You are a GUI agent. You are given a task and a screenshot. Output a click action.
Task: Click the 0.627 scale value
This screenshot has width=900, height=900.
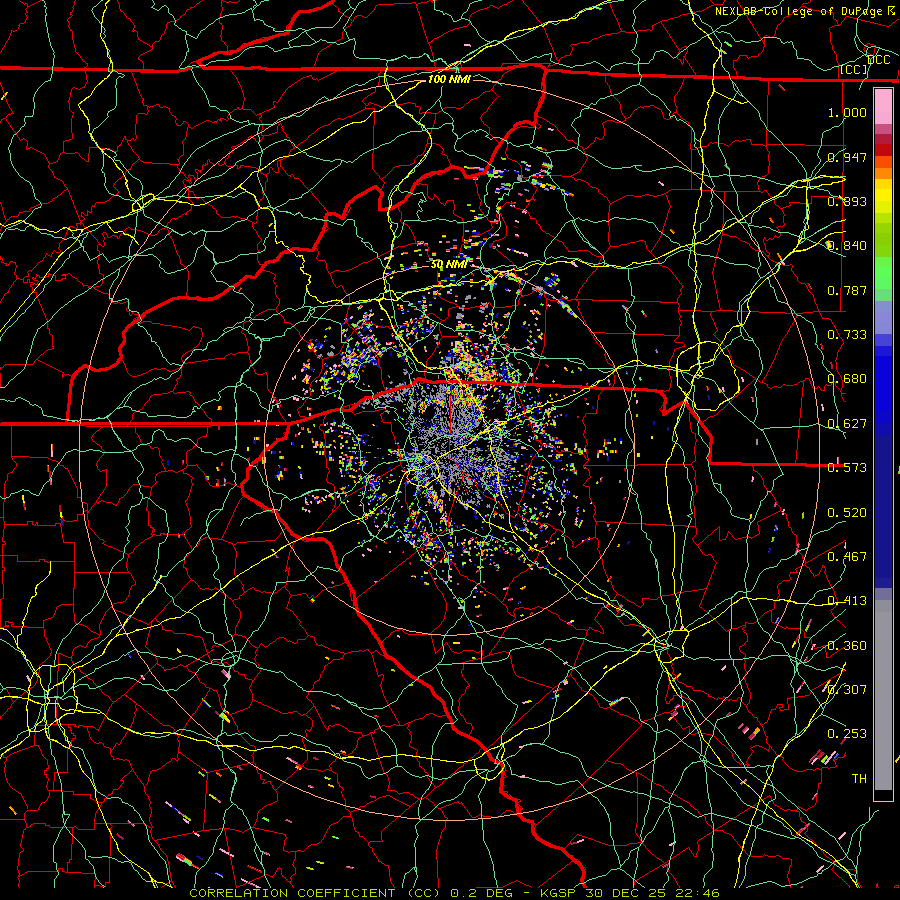pos(847,423)
